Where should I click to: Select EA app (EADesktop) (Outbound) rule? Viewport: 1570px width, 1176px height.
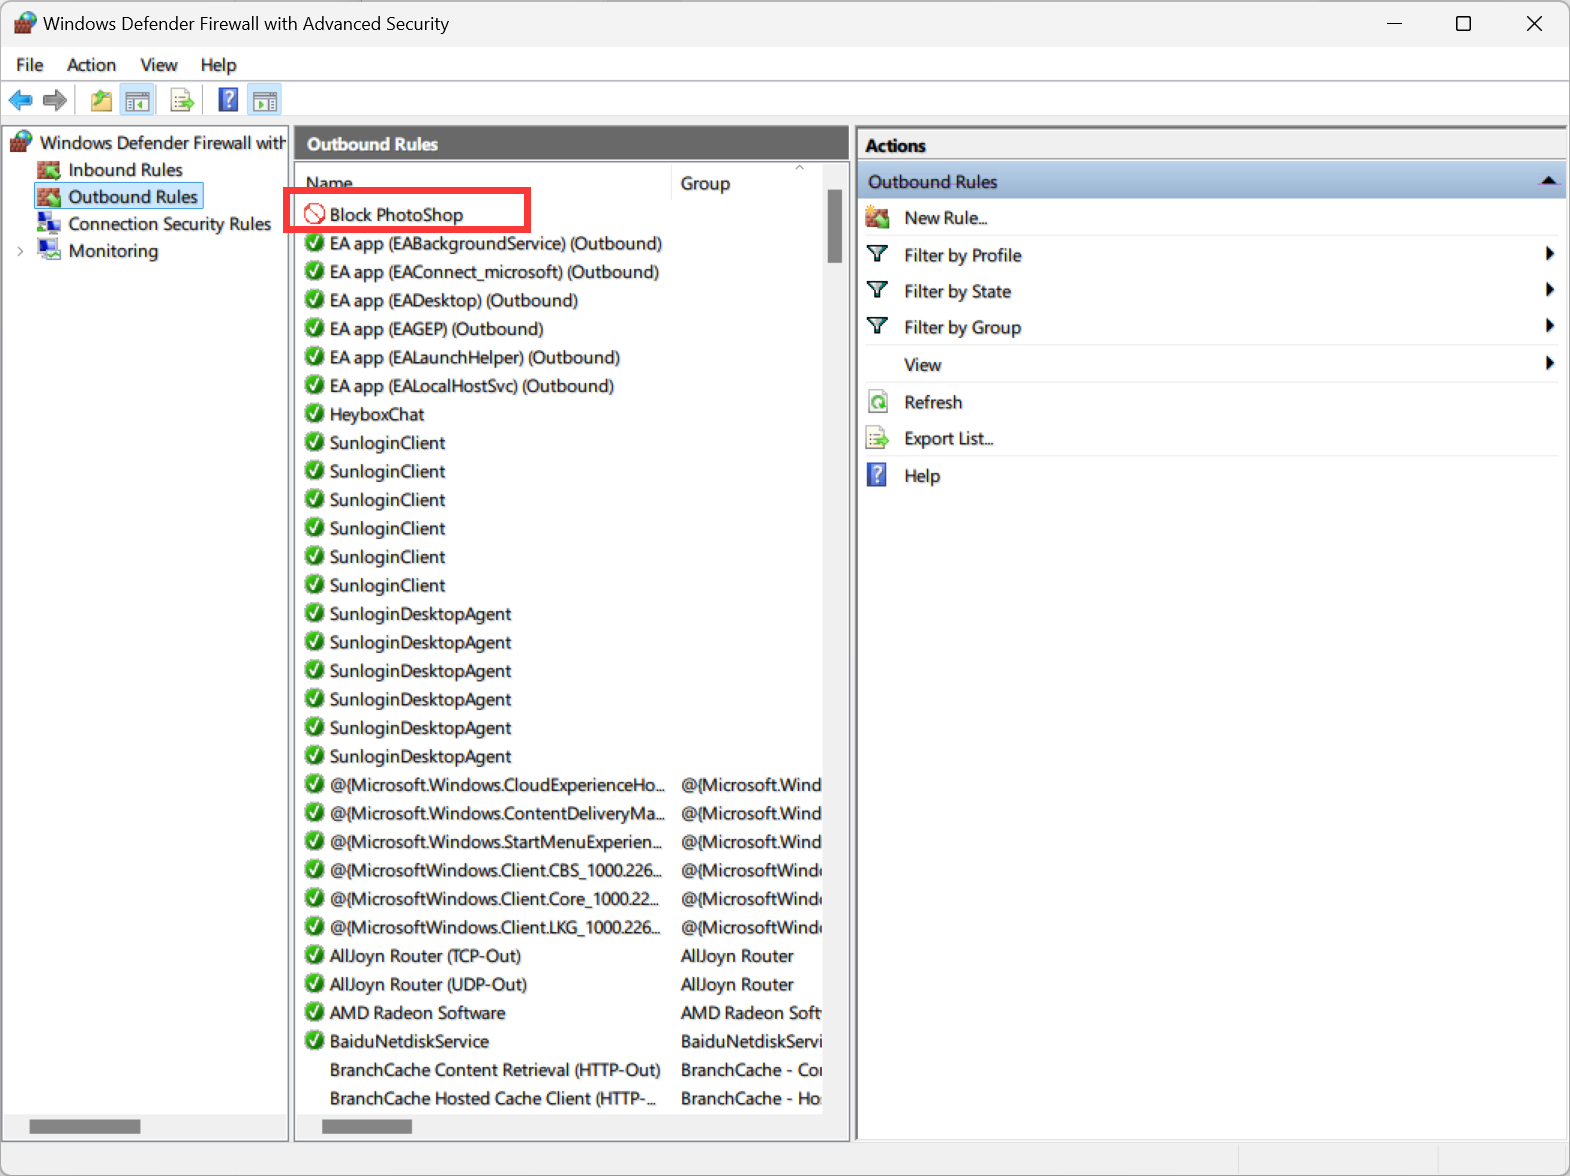pyautogui.click(x=454, y=300)
